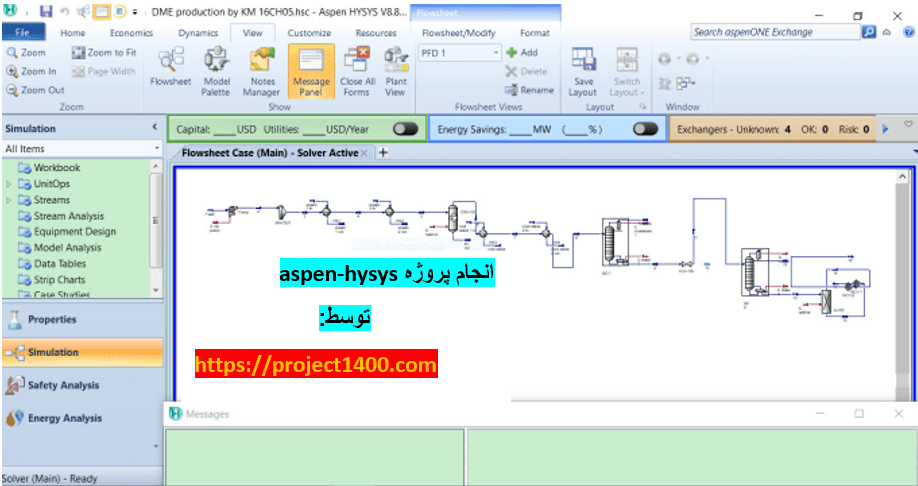918x486 pixels.
Task: Select Equipment Design in the tree
Action: pos(67,232)
